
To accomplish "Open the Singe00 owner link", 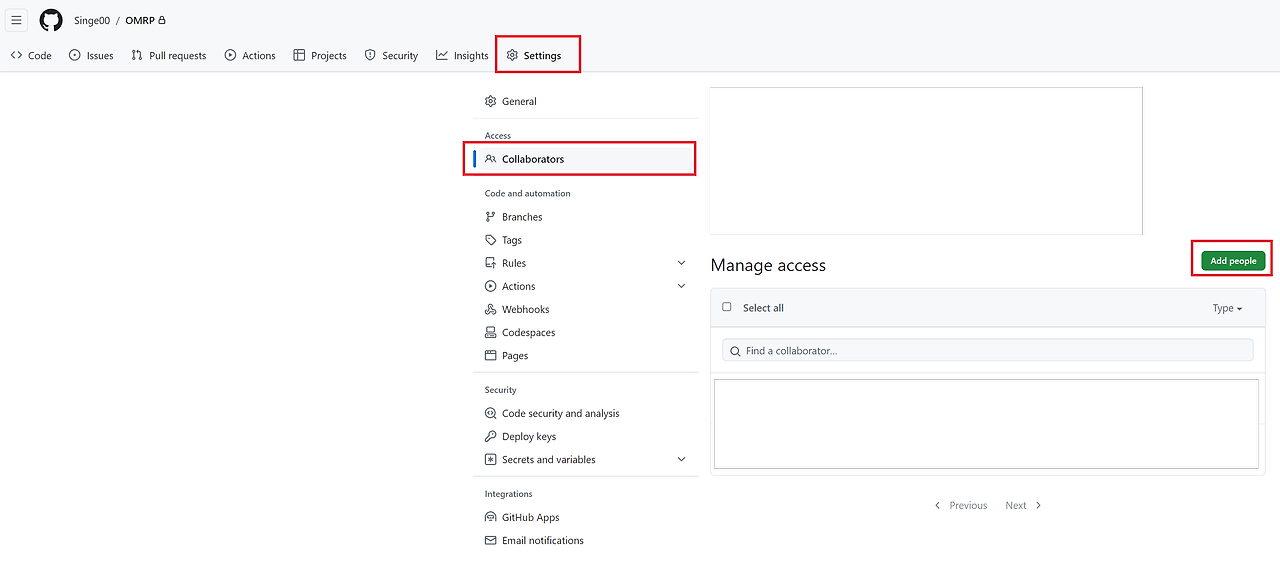I will point(92,20).
